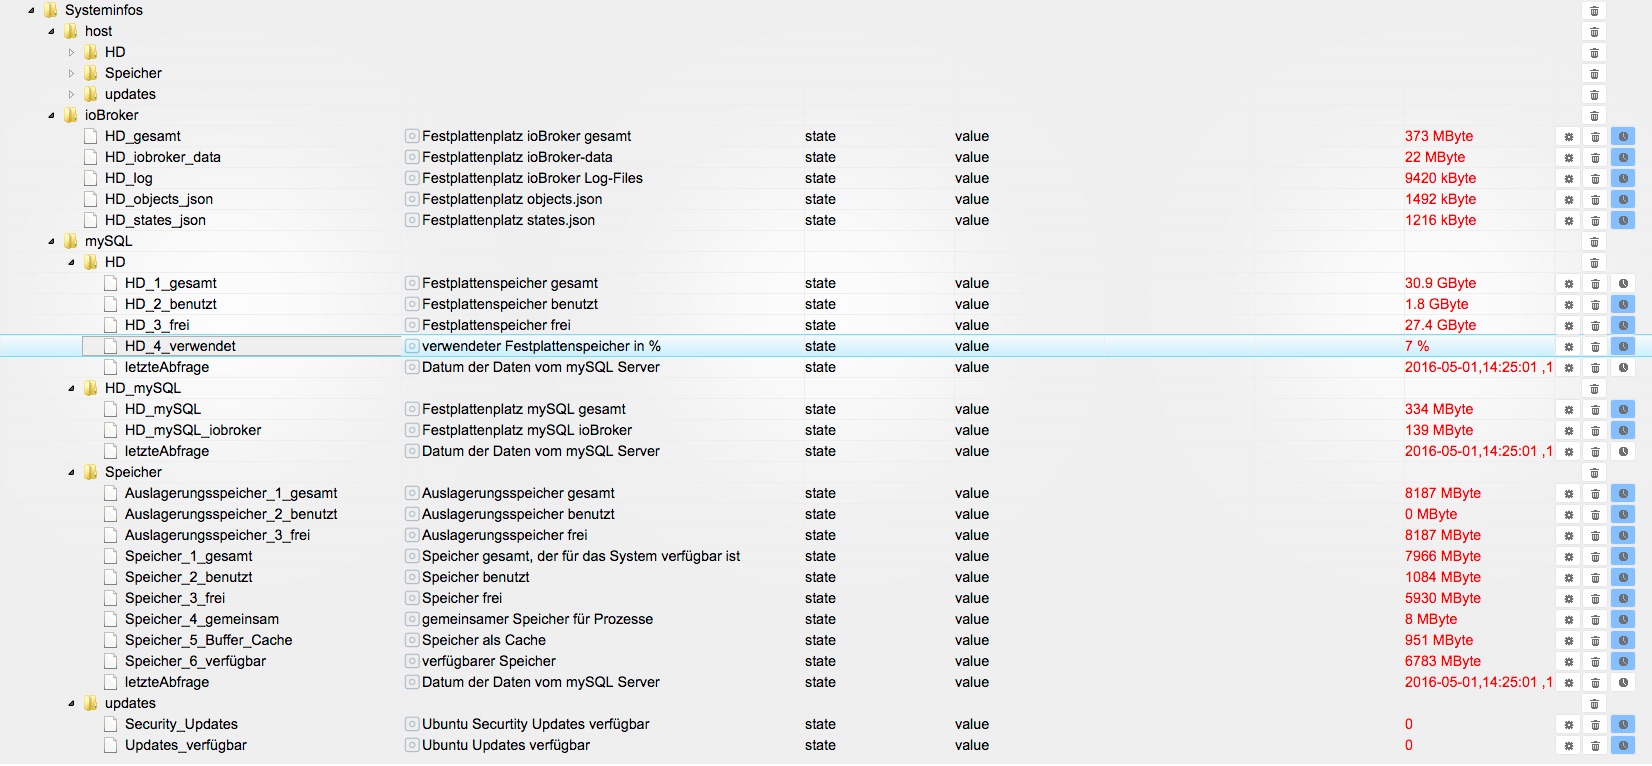
Task: Click trash icon on the HD_mySQL folder row
Action: click(x=1595, y=389)
